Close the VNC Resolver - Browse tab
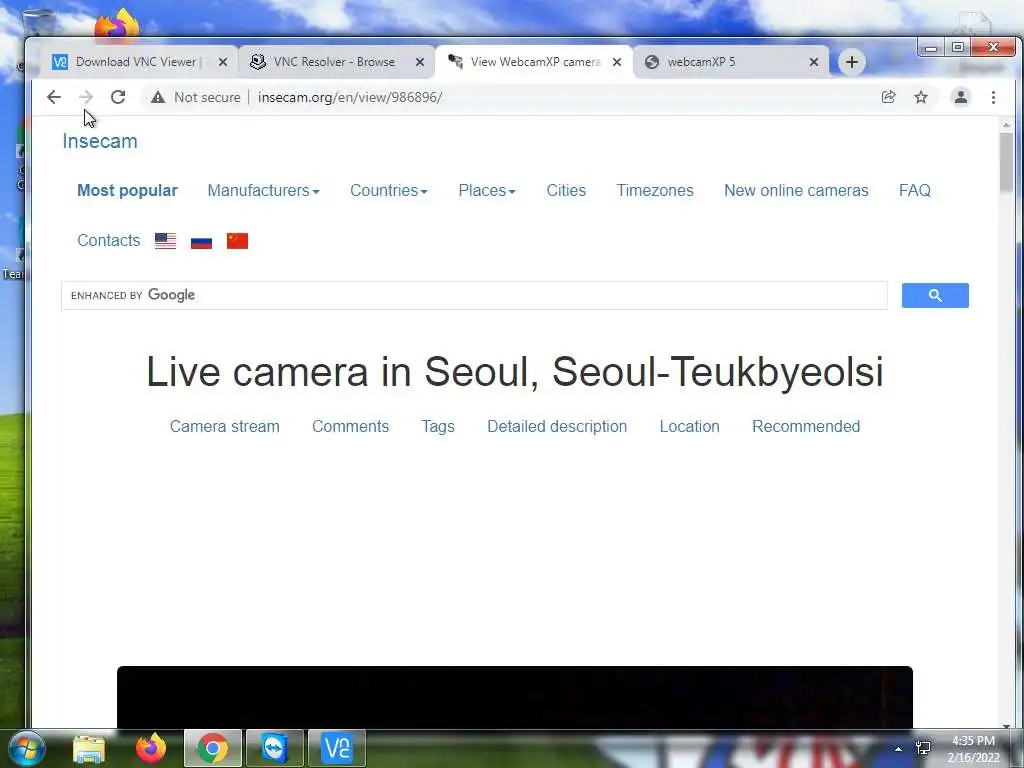Image resolution: width=1024 pixels, height=768 pixels. point(420,62)
